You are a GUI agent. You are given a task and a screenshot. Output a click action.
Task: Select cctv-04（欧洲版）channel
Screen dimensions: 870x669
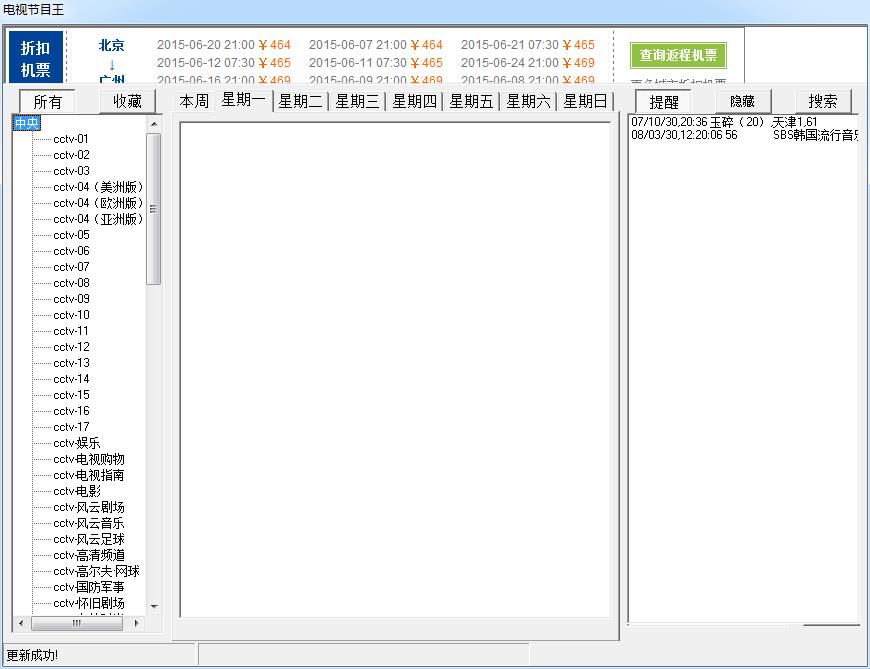[98, 203]
